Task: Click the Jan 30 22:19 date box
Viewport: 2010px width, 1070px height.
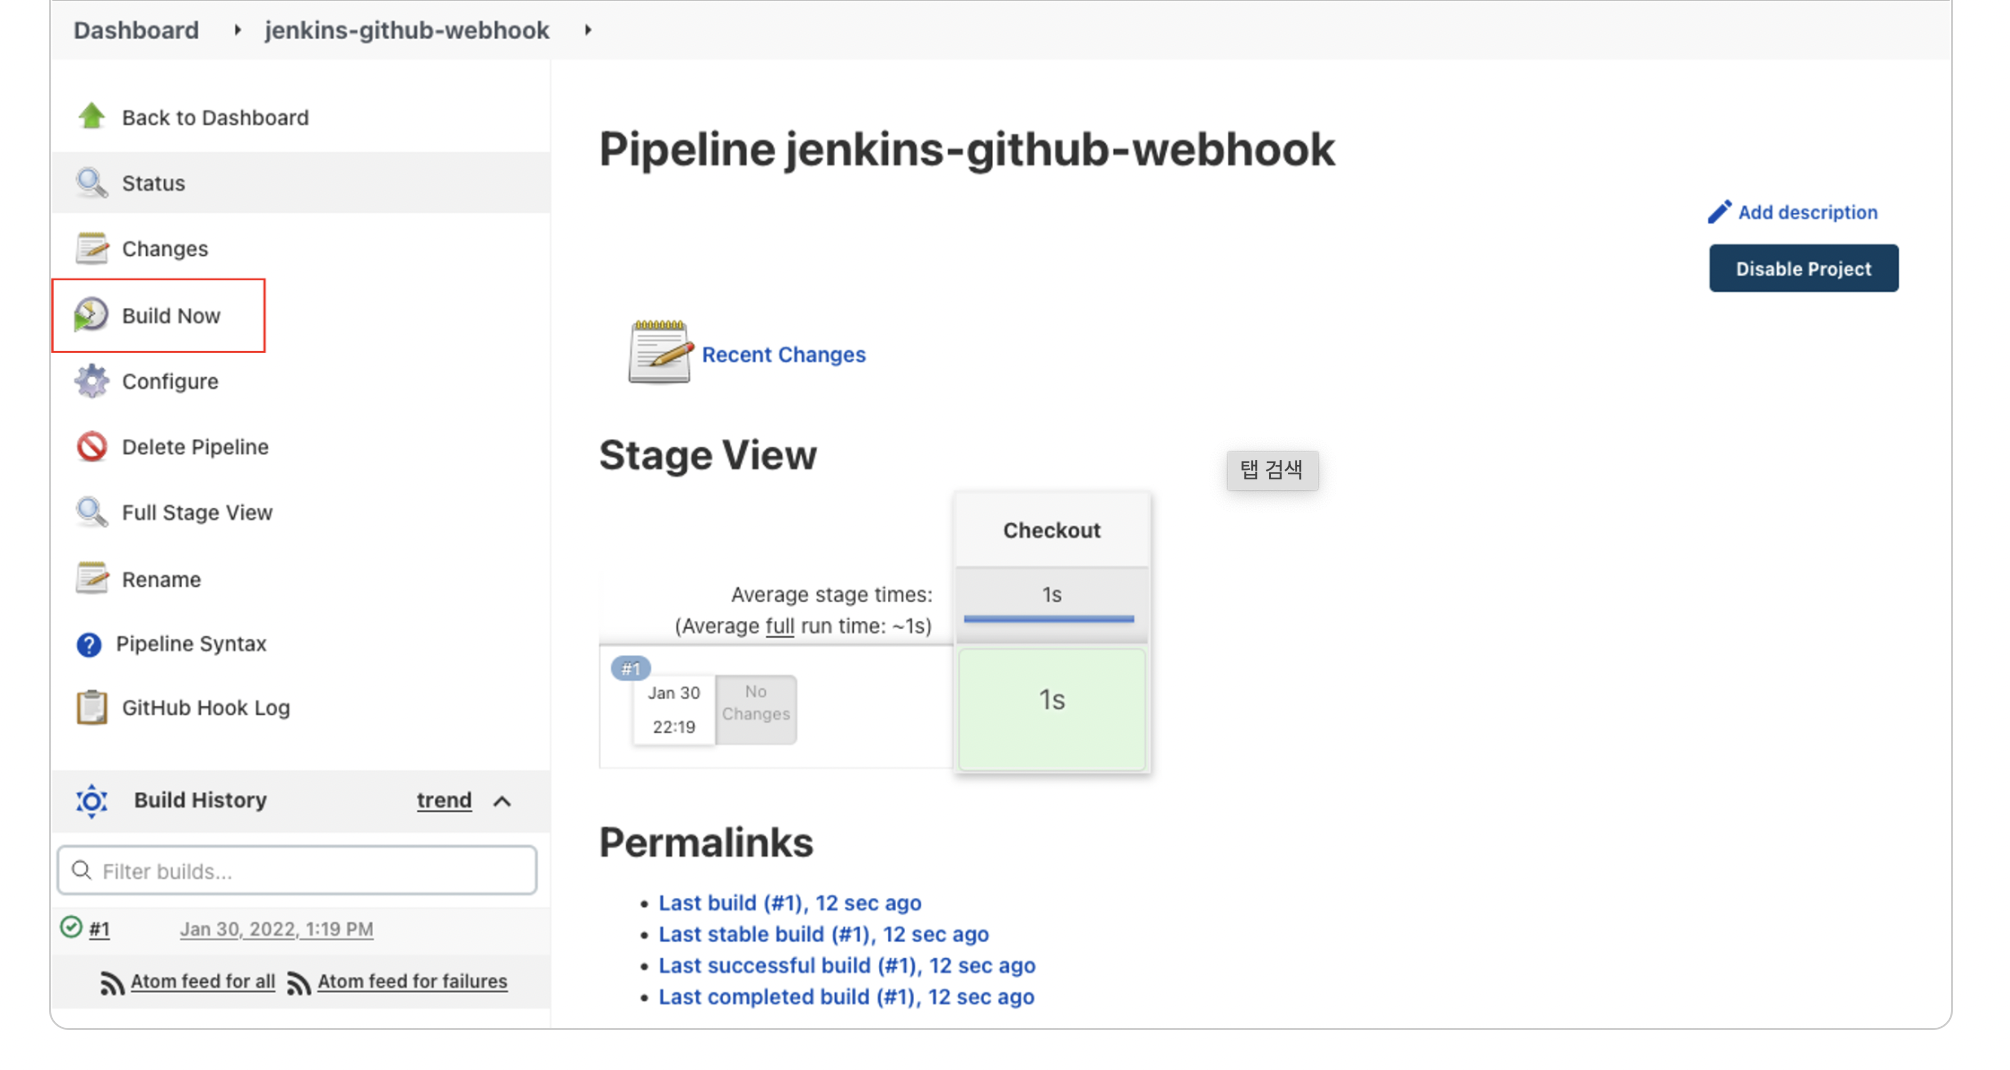Action: [674, 709]
